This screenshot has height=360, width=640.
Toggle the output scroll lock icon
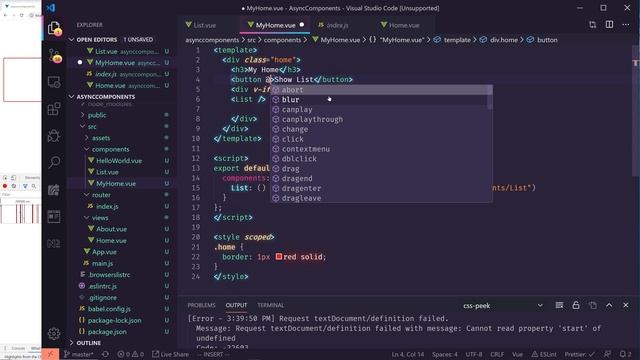tap(576, 305)
